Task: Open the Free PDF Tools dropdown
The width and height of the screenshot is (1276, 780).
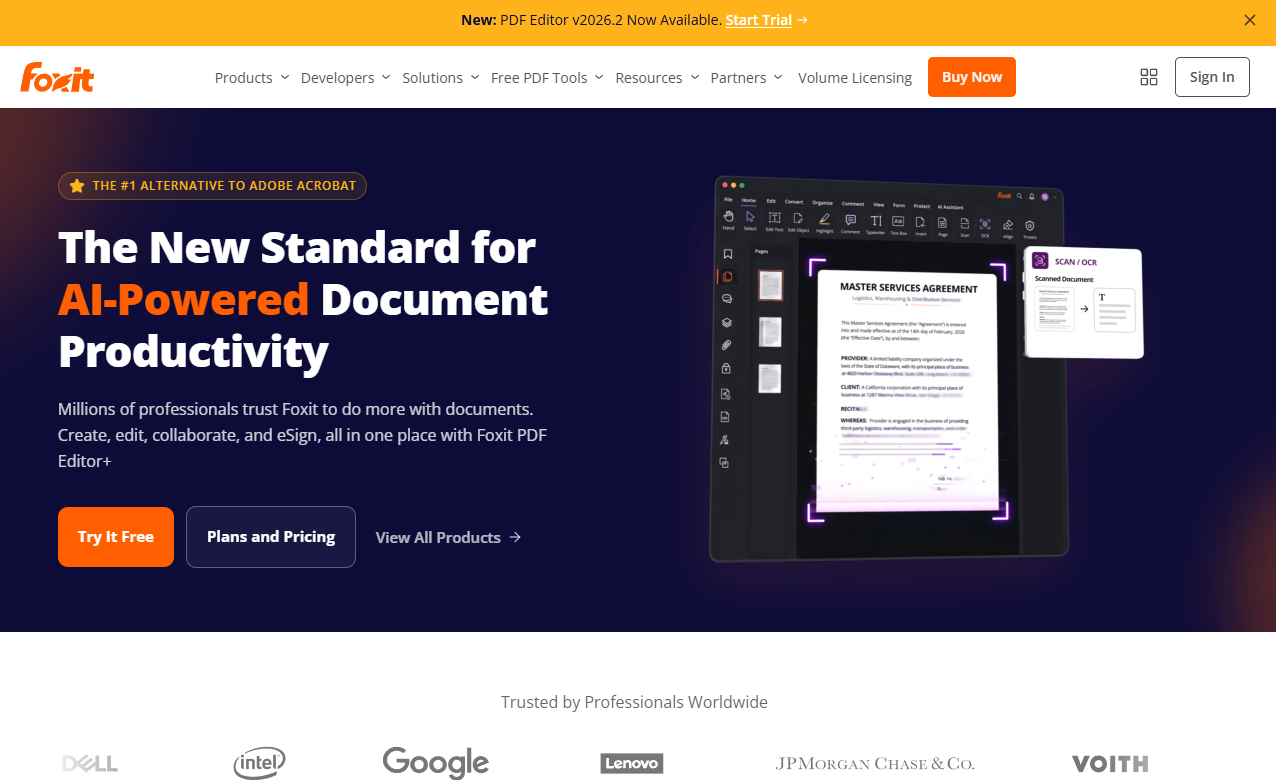Action: 547,78
